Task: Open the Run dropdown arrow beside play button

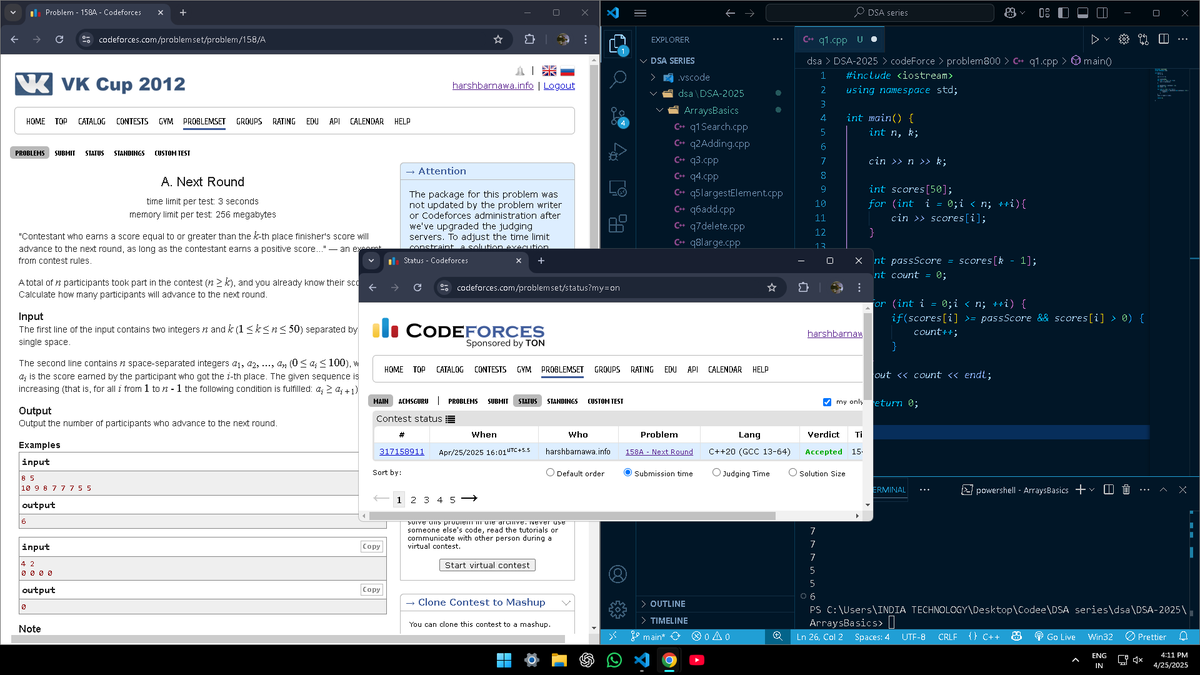Action: [x=1108, y=39]
